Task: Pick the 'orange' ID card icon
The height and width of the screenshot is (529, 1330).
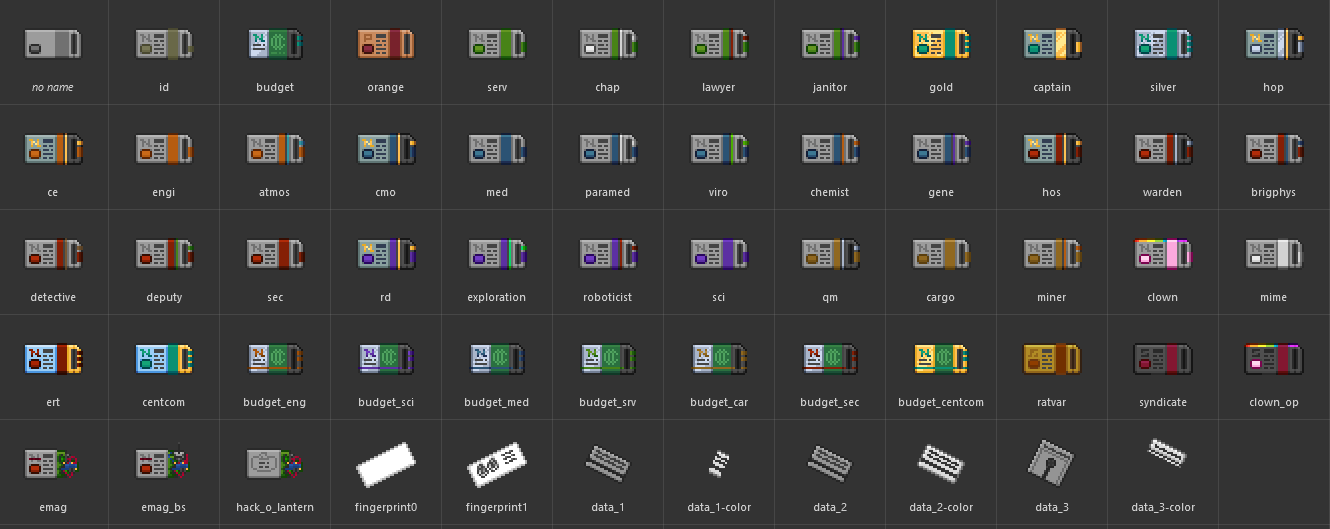Action: coord(386,44)
